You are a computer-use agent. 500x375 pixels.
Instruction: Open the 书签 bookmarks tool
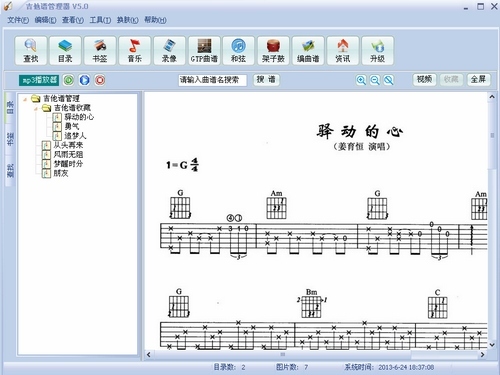click(x=100, y=51)
